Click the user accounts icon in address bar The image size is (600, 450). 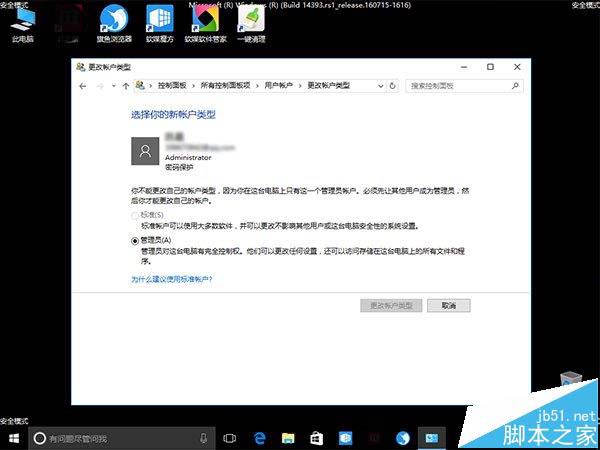[x=140, y=86]
